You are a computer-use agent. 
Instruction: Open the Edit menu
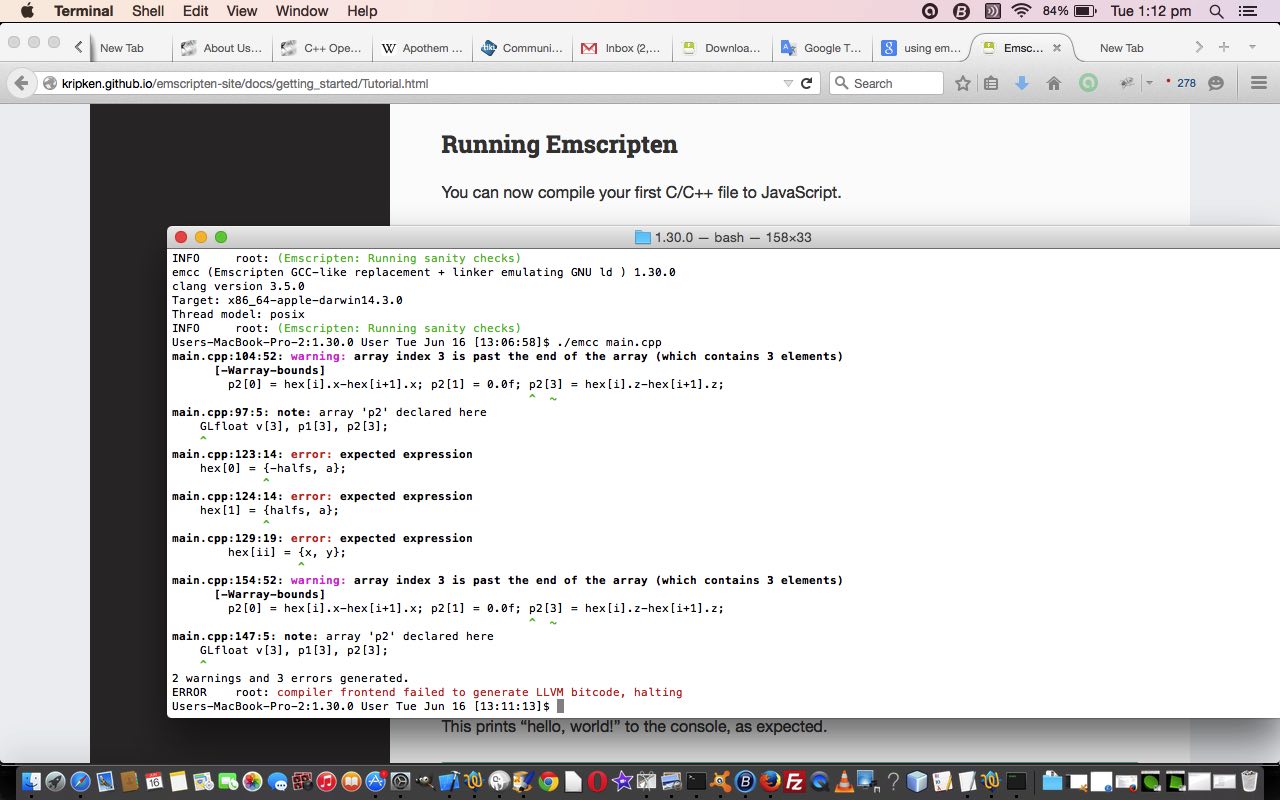[196, 11]
